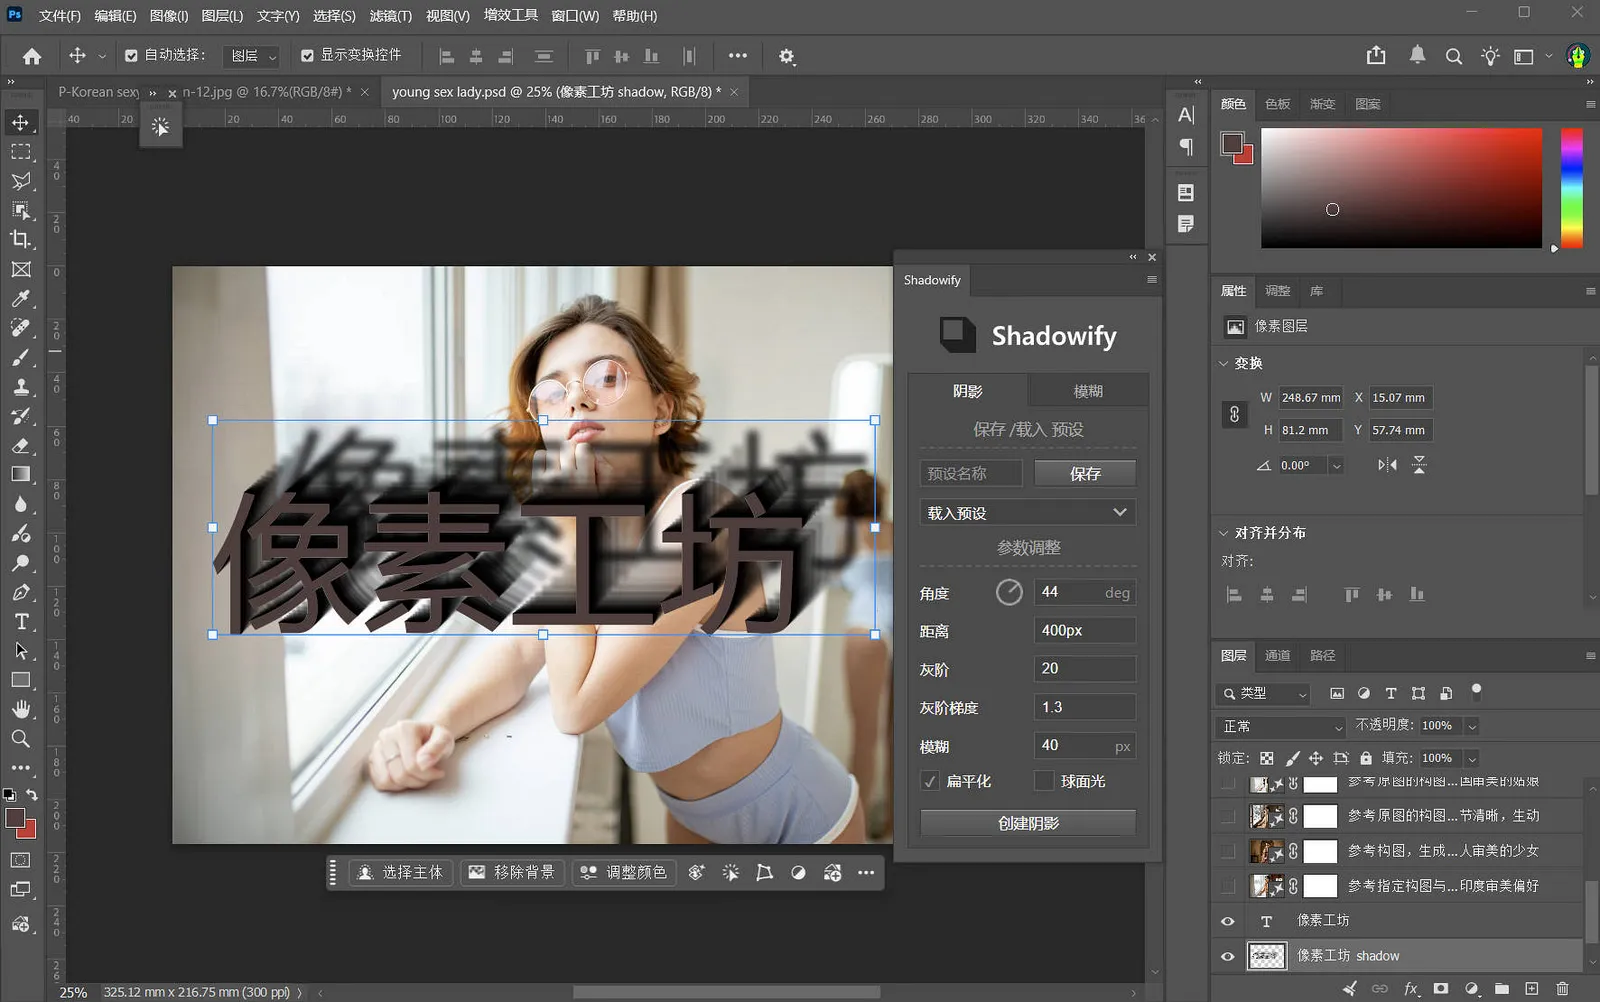Click flip horizontal icon in Properties

click(1387, 465)
